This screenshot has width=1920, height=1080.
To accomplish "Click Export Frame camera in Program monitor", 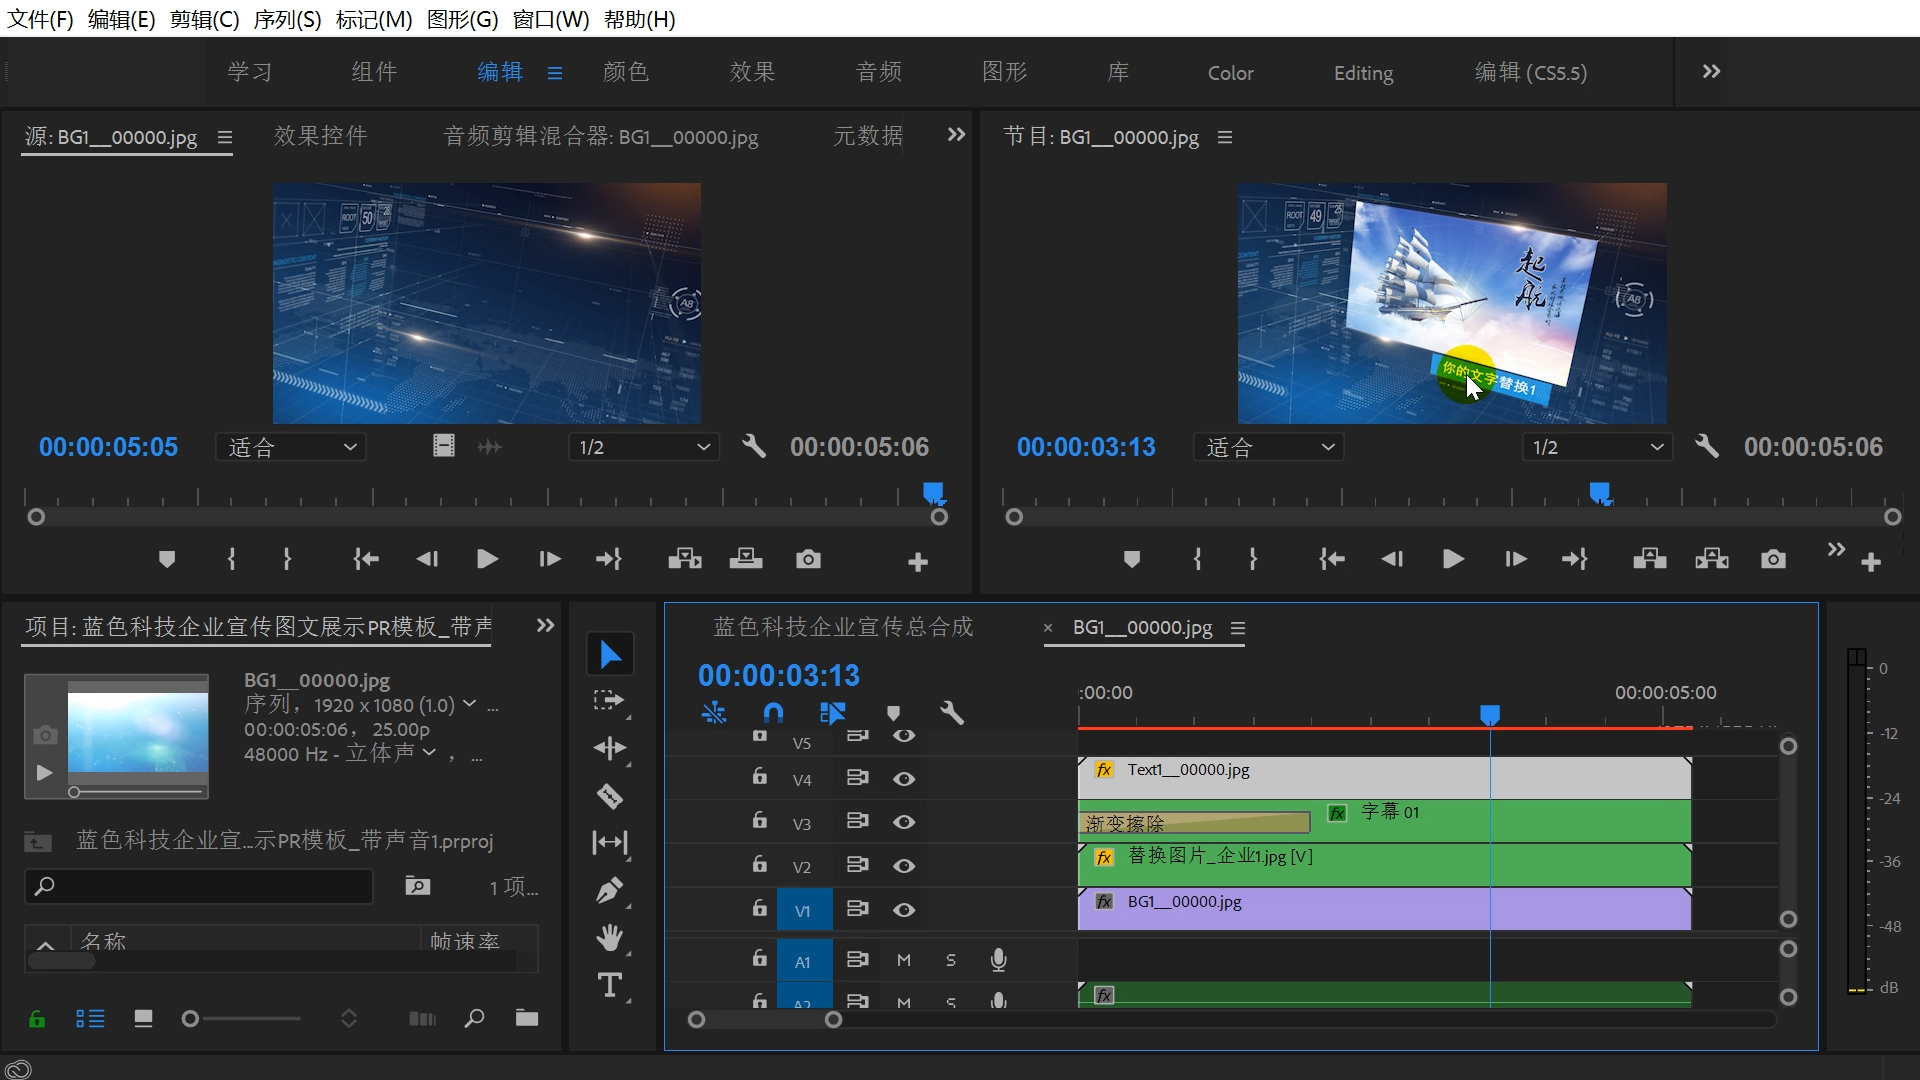I will coord(1773,559).
